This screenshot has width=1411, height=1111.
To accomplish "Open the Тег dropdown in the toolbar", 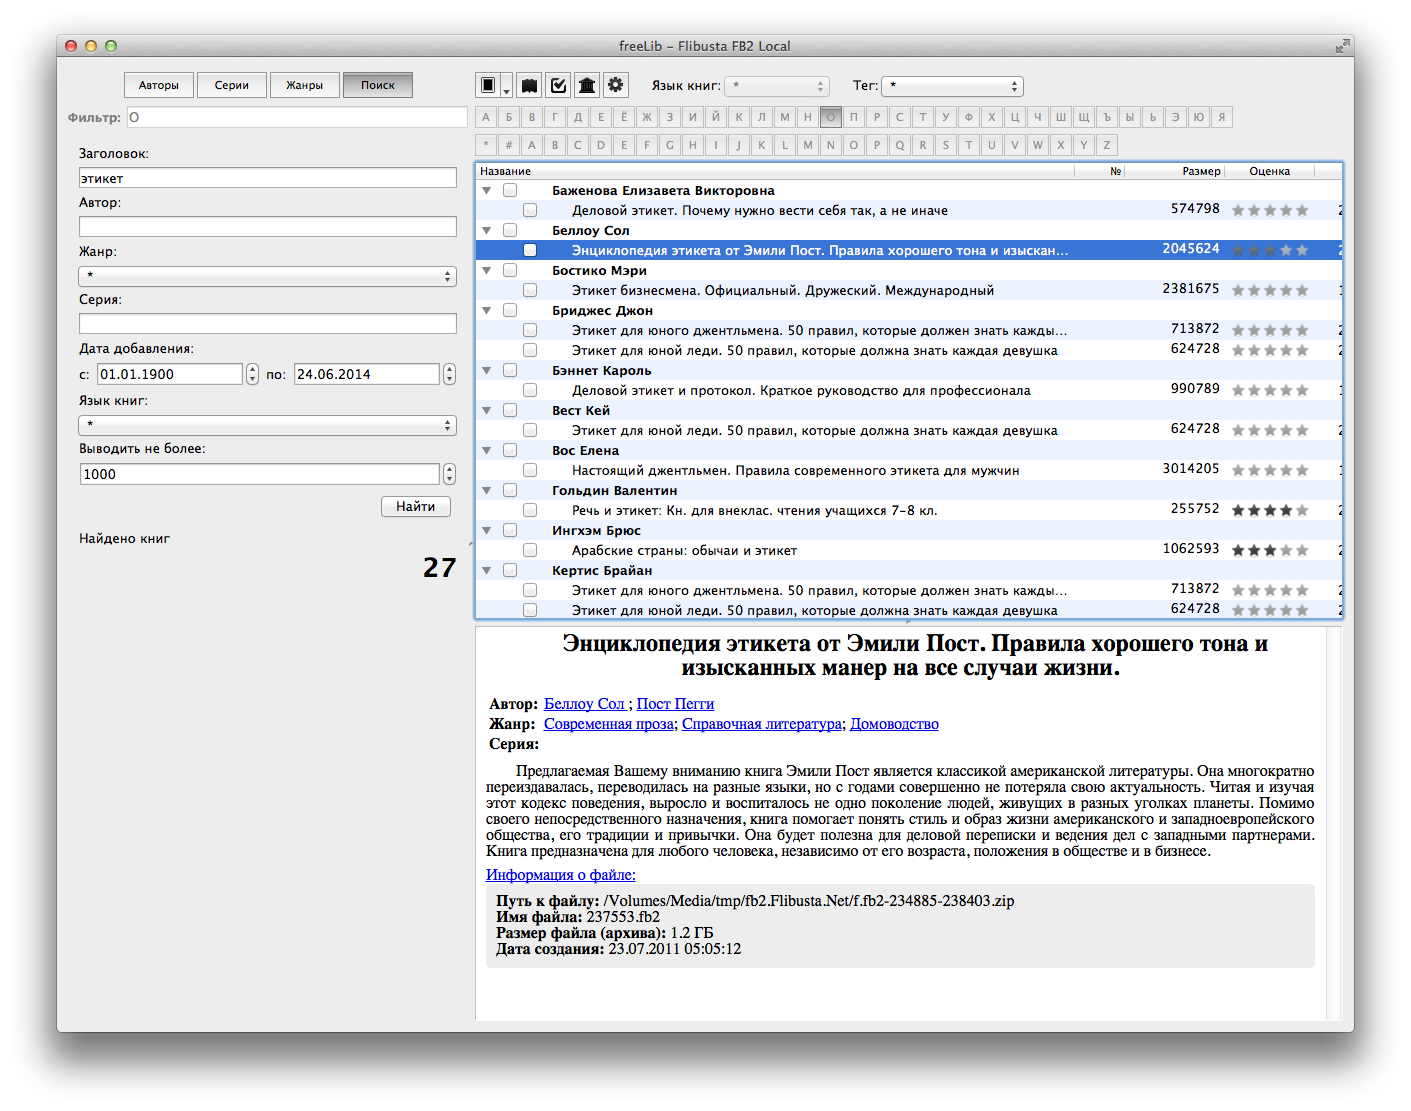I will coord(952,86).
